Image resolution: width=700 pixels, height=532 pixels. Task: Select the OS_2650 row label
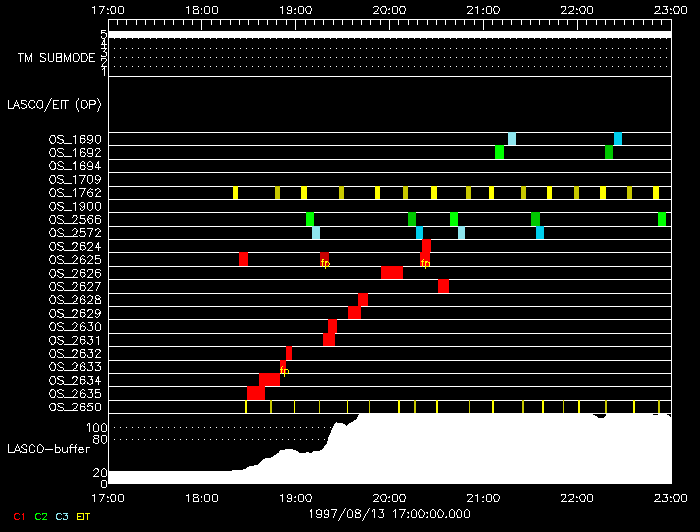(x=75, y=407)
